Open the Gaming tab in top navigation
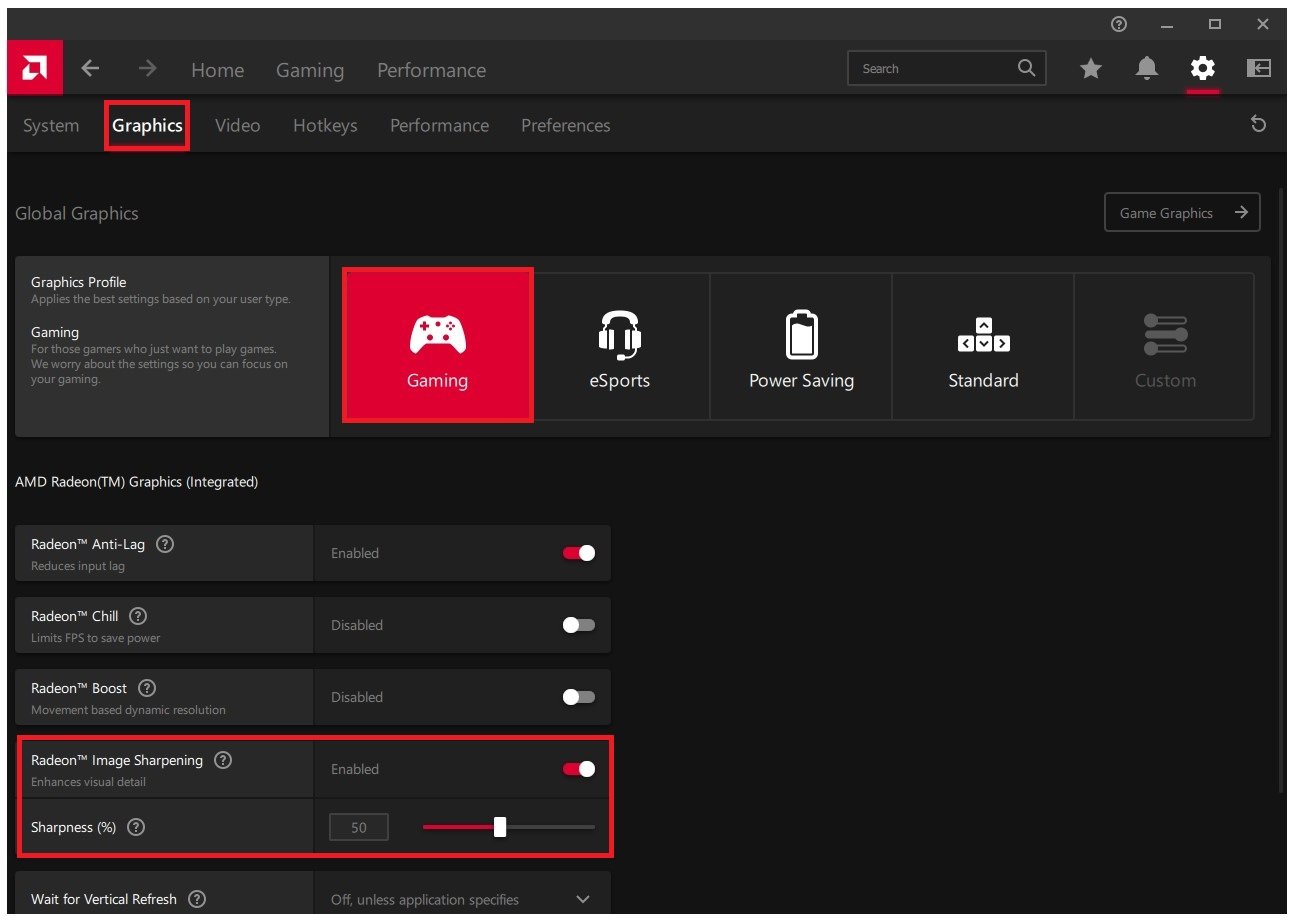1292x921 pixels. [x=310, y=70]
